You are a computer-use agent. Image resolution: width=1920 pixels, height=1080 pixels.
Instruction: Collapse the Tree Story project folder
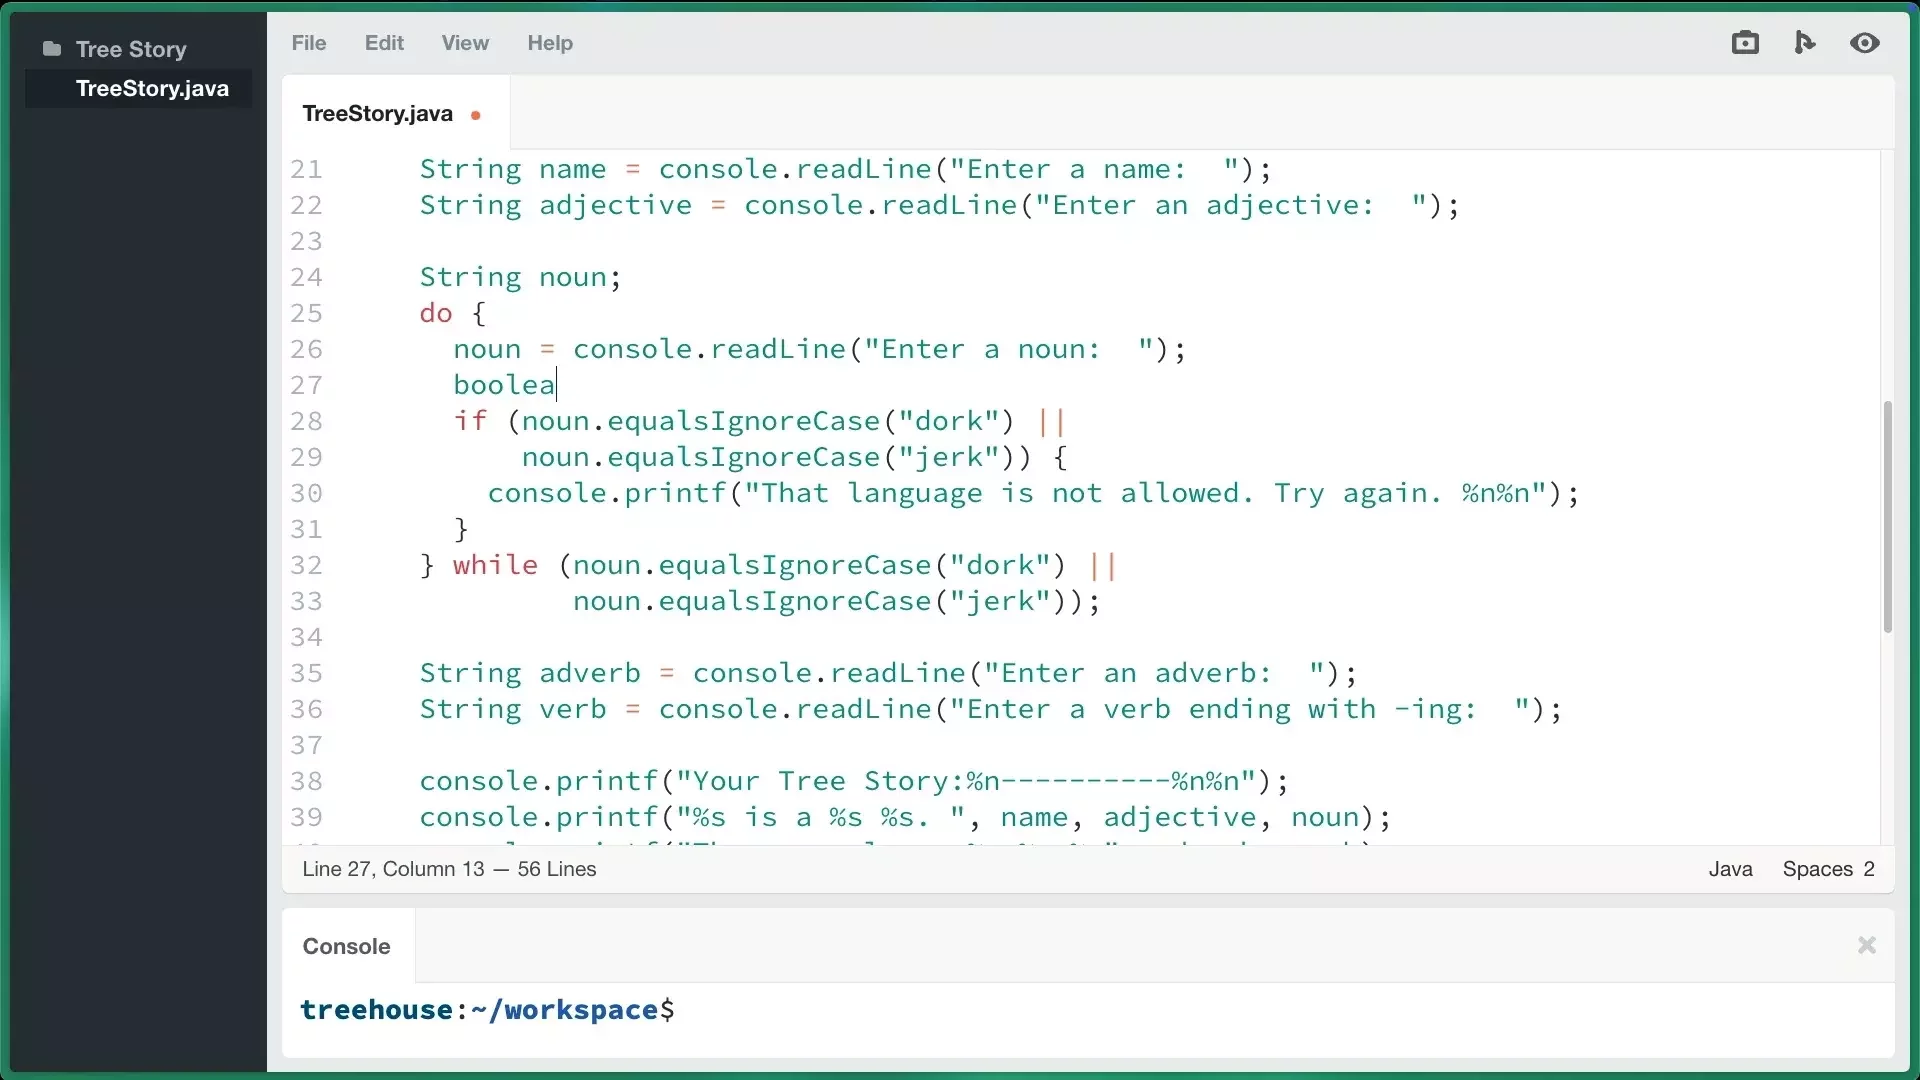click(x=130, y=49)
